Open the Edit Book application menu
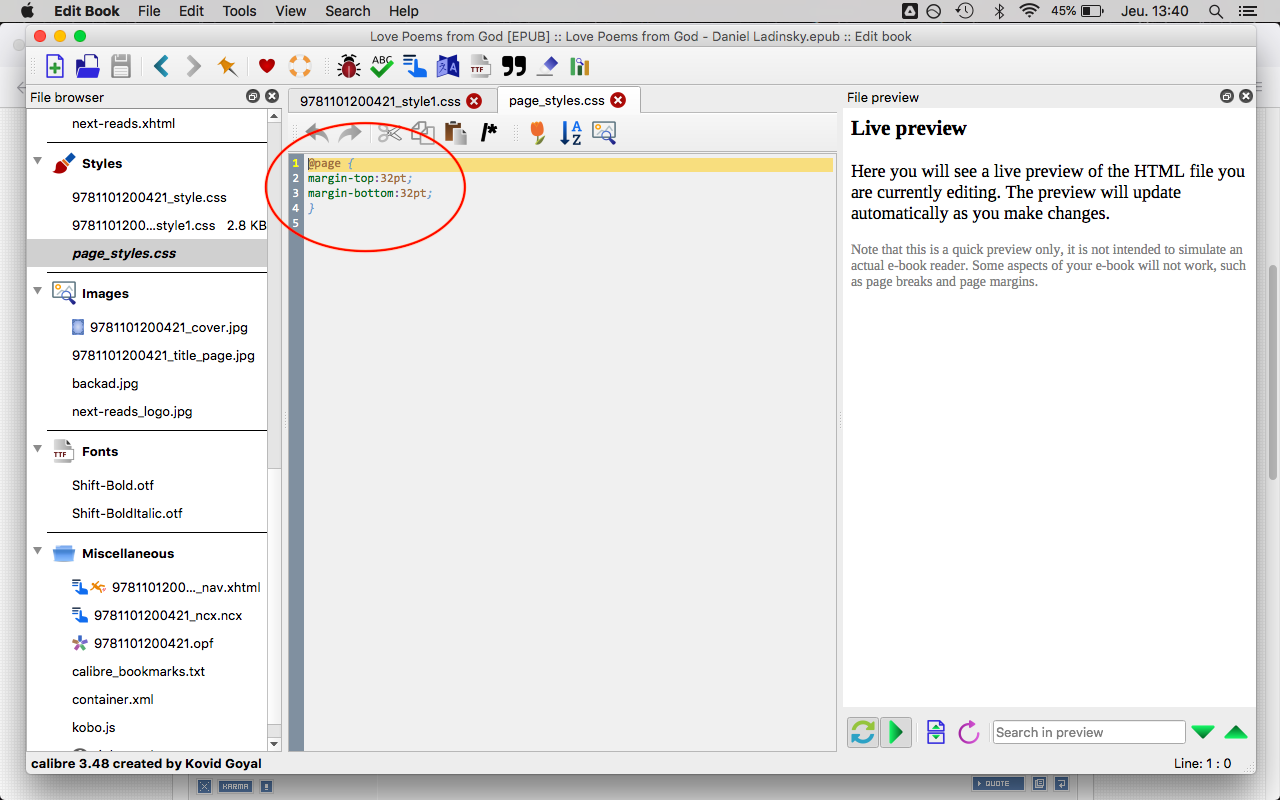Viewport: 1280px width, 800px height. pyautogui.click(x=87, y=11)
